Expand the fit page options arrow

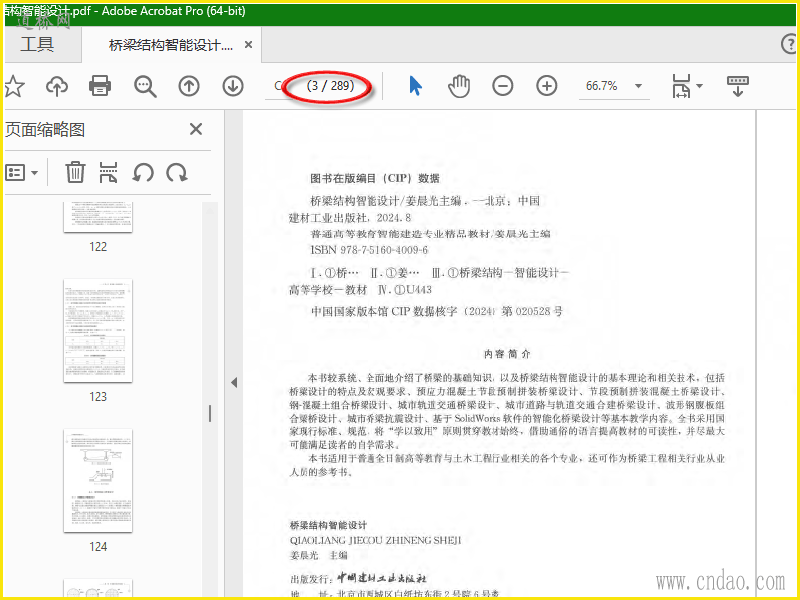(699, 86)
